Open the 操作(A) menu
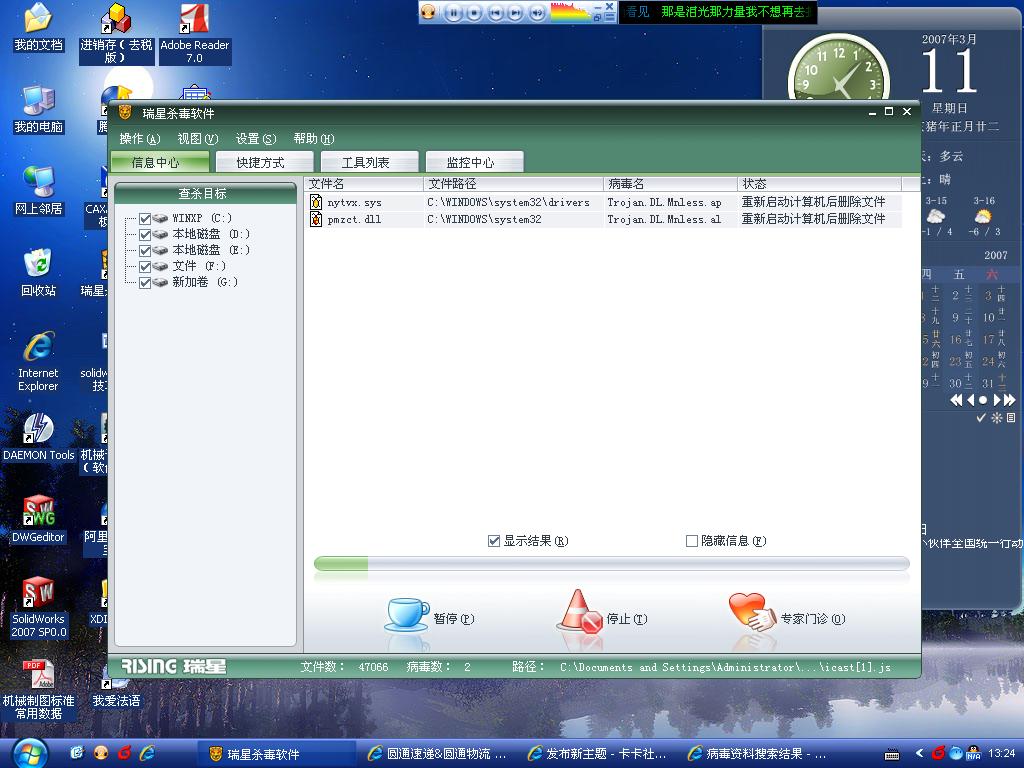 pos(139,139)
